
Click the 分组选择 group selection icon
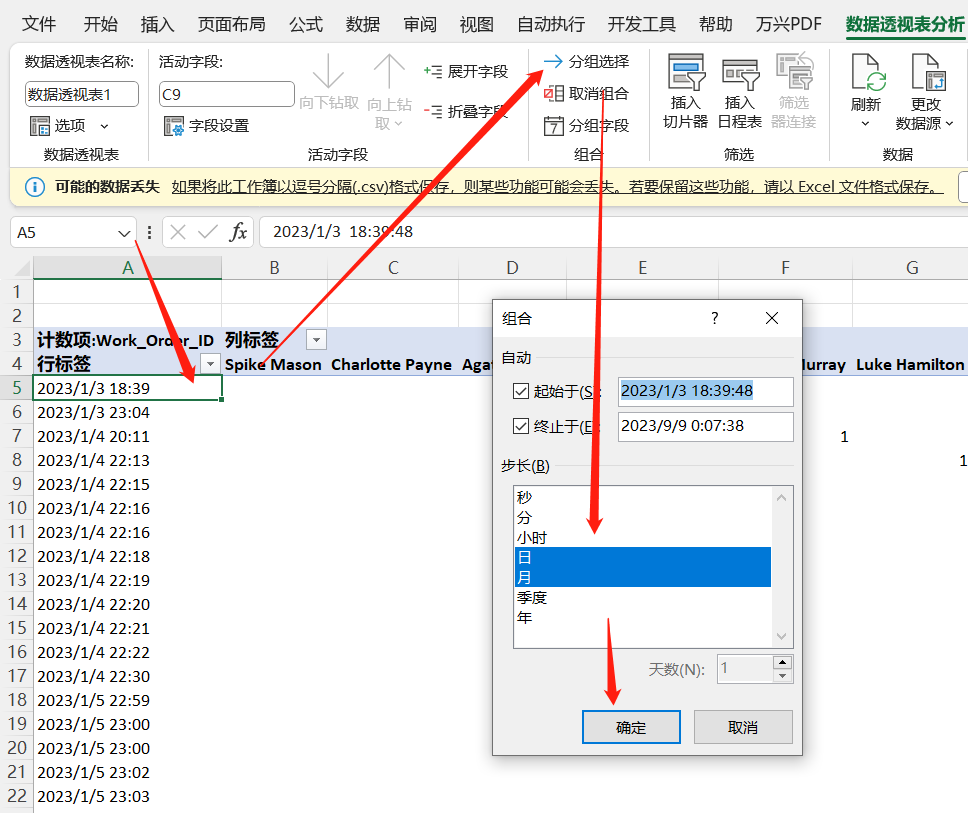click(x=554, y=62)
